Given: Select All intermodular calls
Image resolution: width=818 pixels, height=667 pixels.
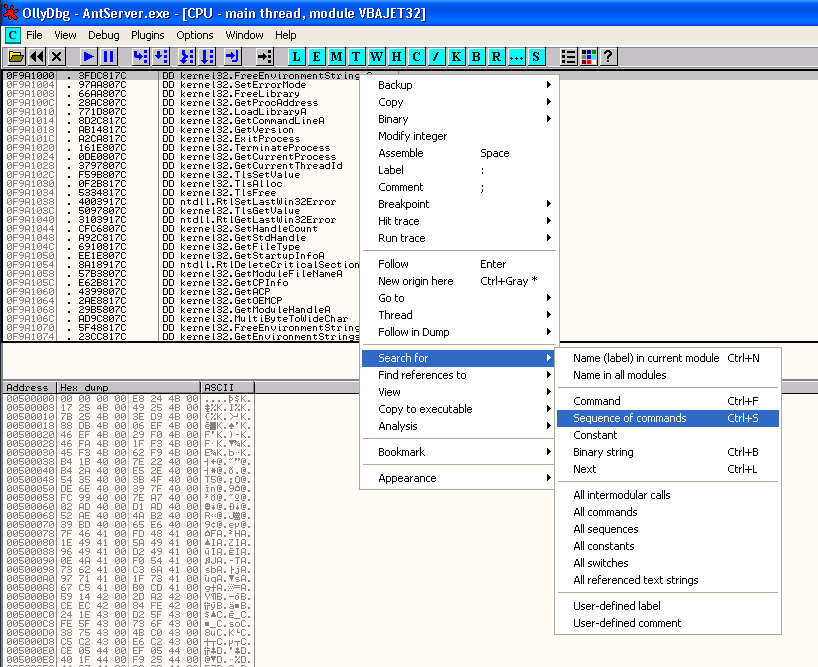Looking at the screenshot, I should click(x=668, y=495).
